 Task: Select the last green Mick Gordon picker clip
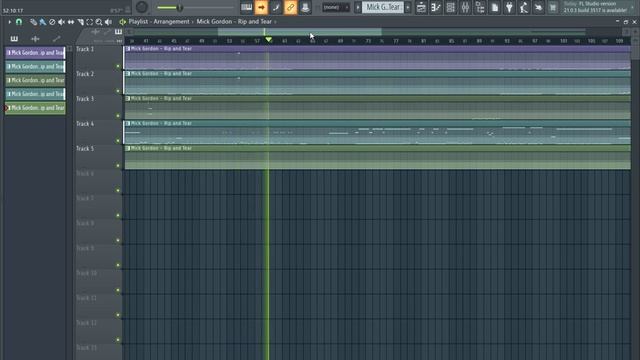coord(35,108)
